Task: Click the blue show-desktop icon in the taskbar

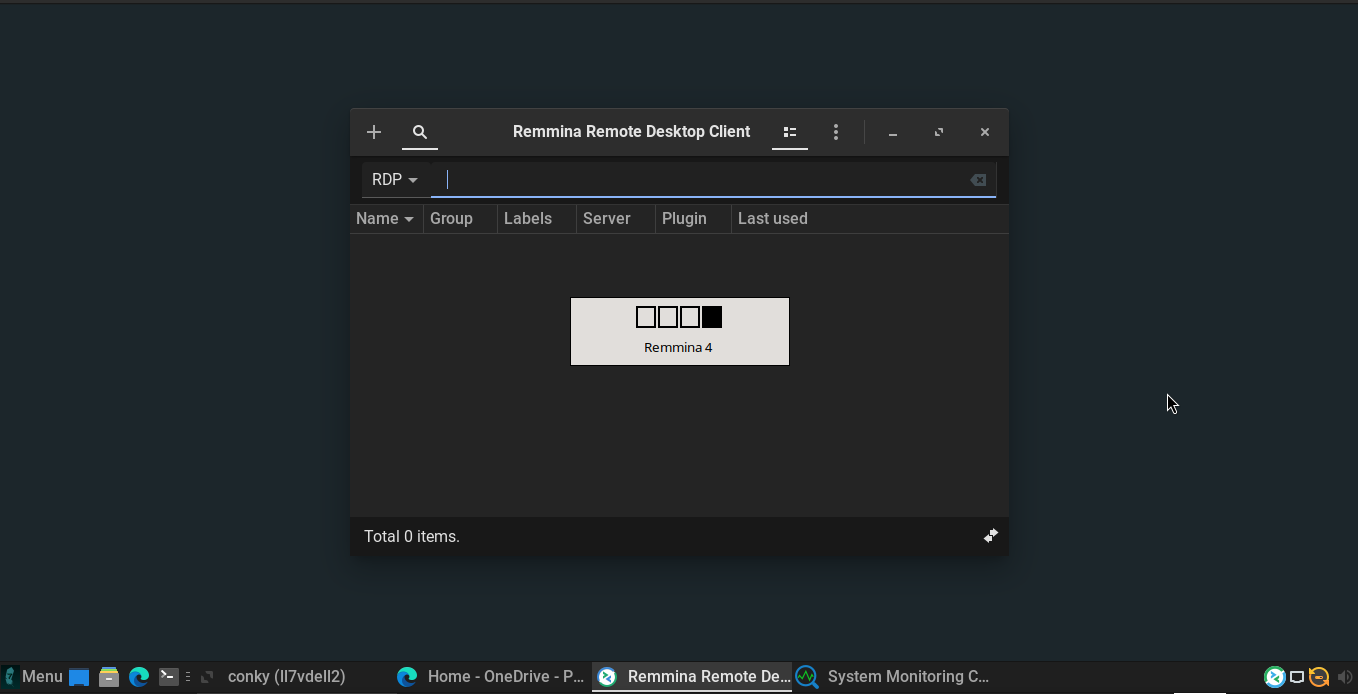Action: click(x=79, y=677)
